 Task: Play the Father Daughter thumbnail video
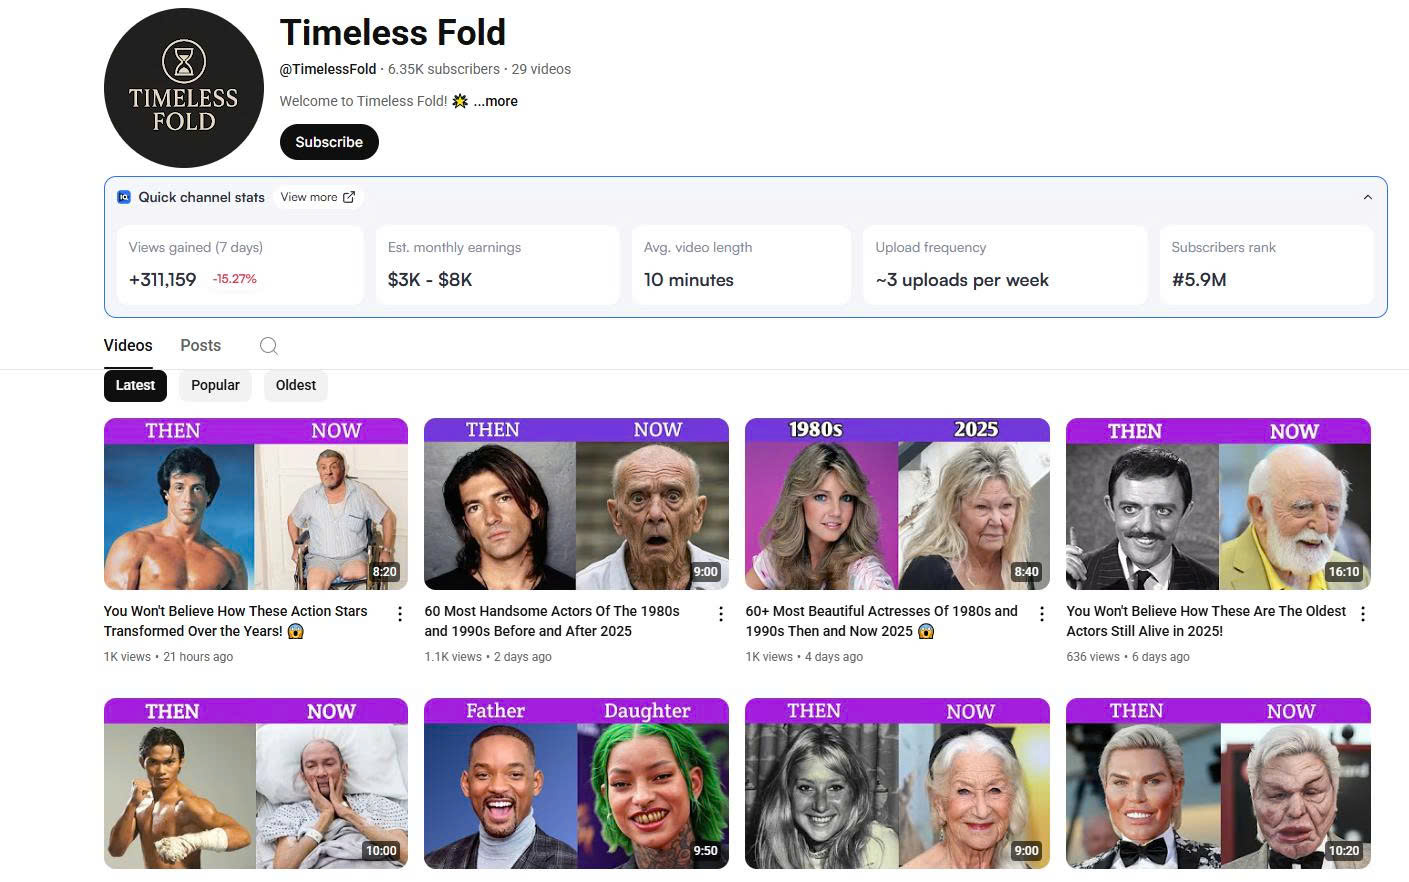tap(576, 783)
